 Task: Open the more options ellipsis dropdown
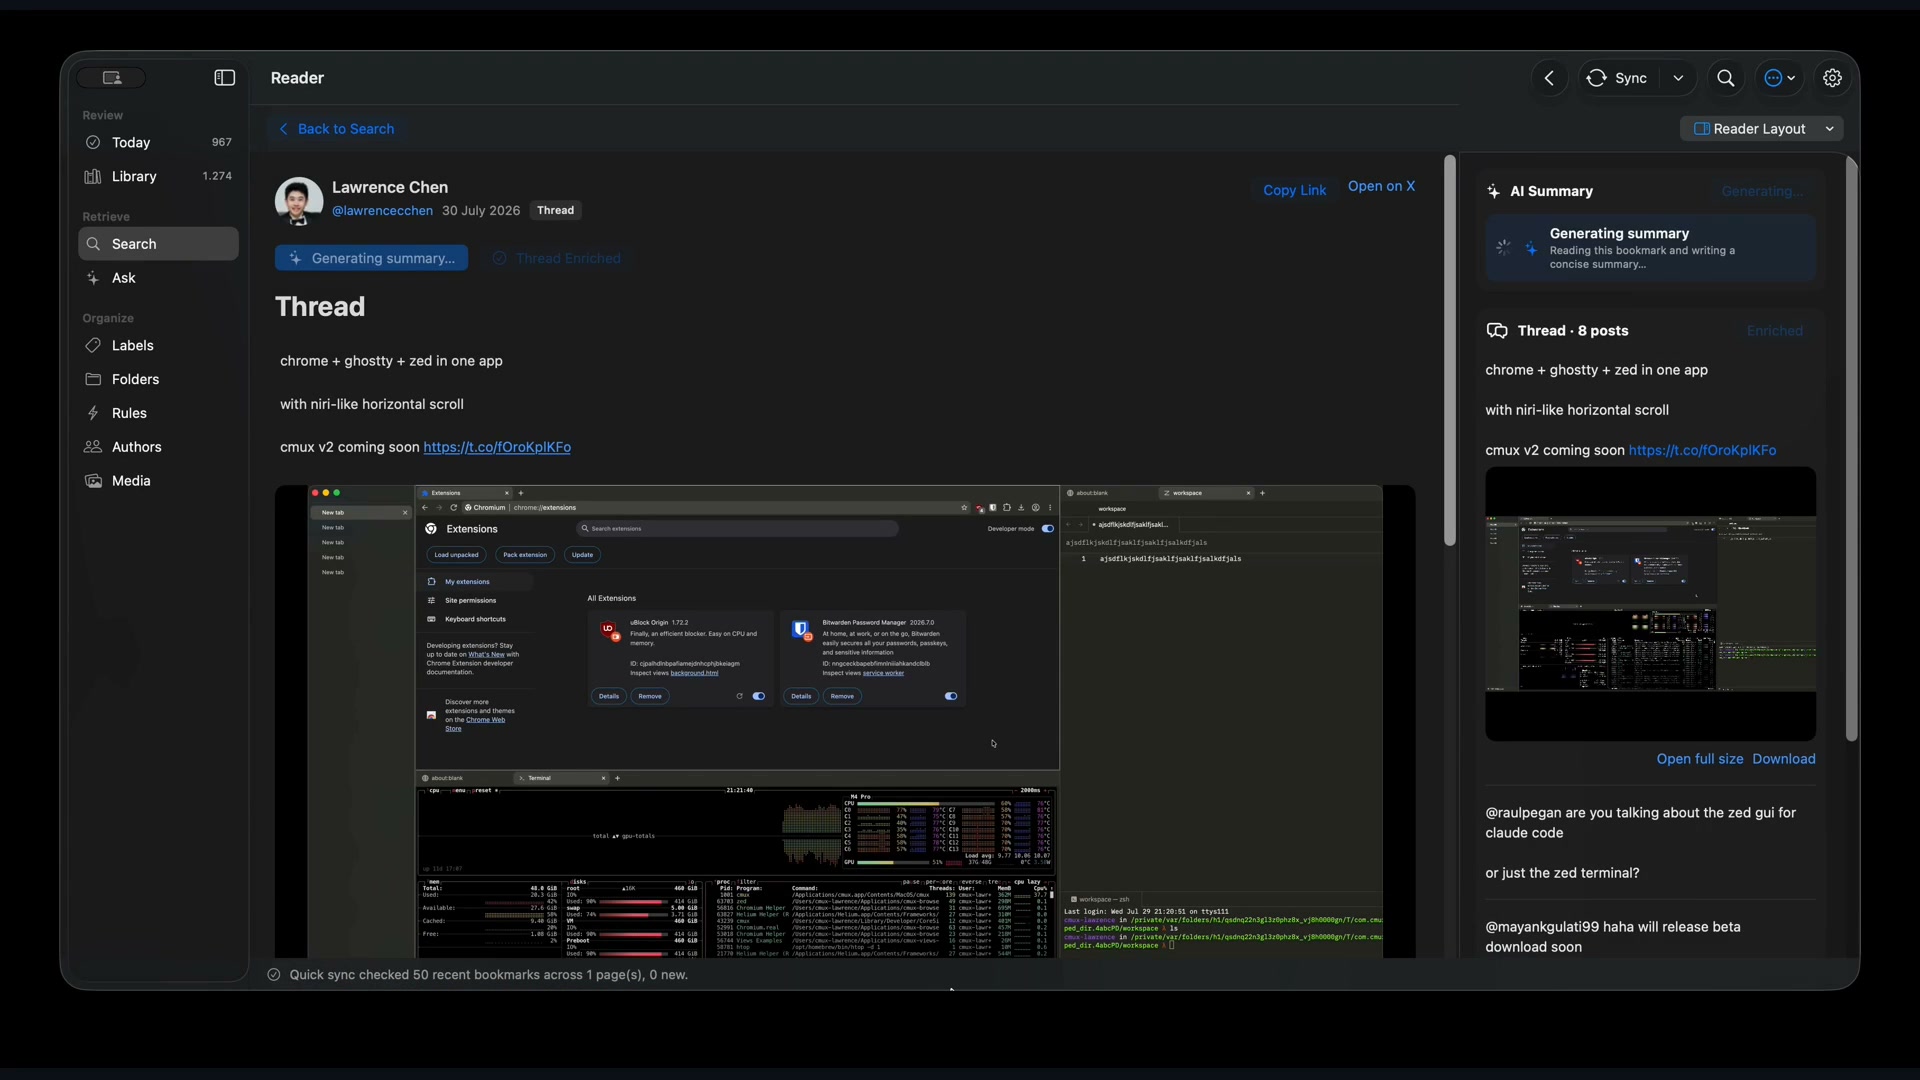(1780, 78)
